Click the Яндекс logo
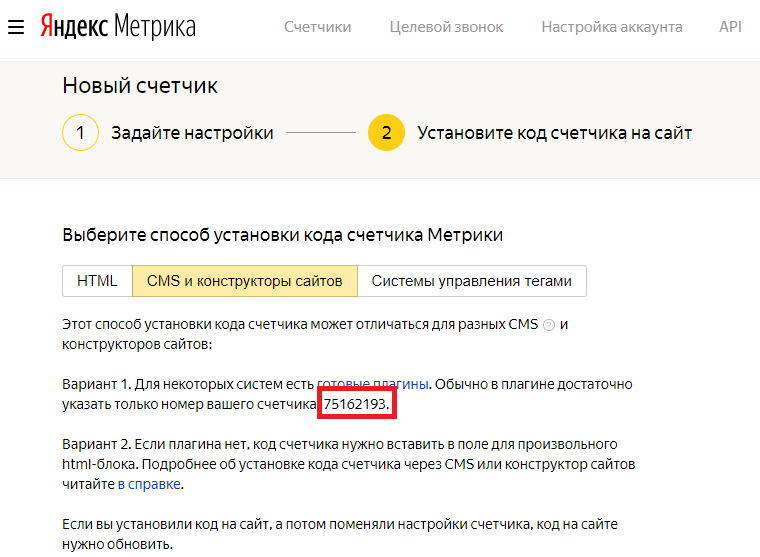Image resolution: width=760 pixels, height=557 pixels. [74, 27]
